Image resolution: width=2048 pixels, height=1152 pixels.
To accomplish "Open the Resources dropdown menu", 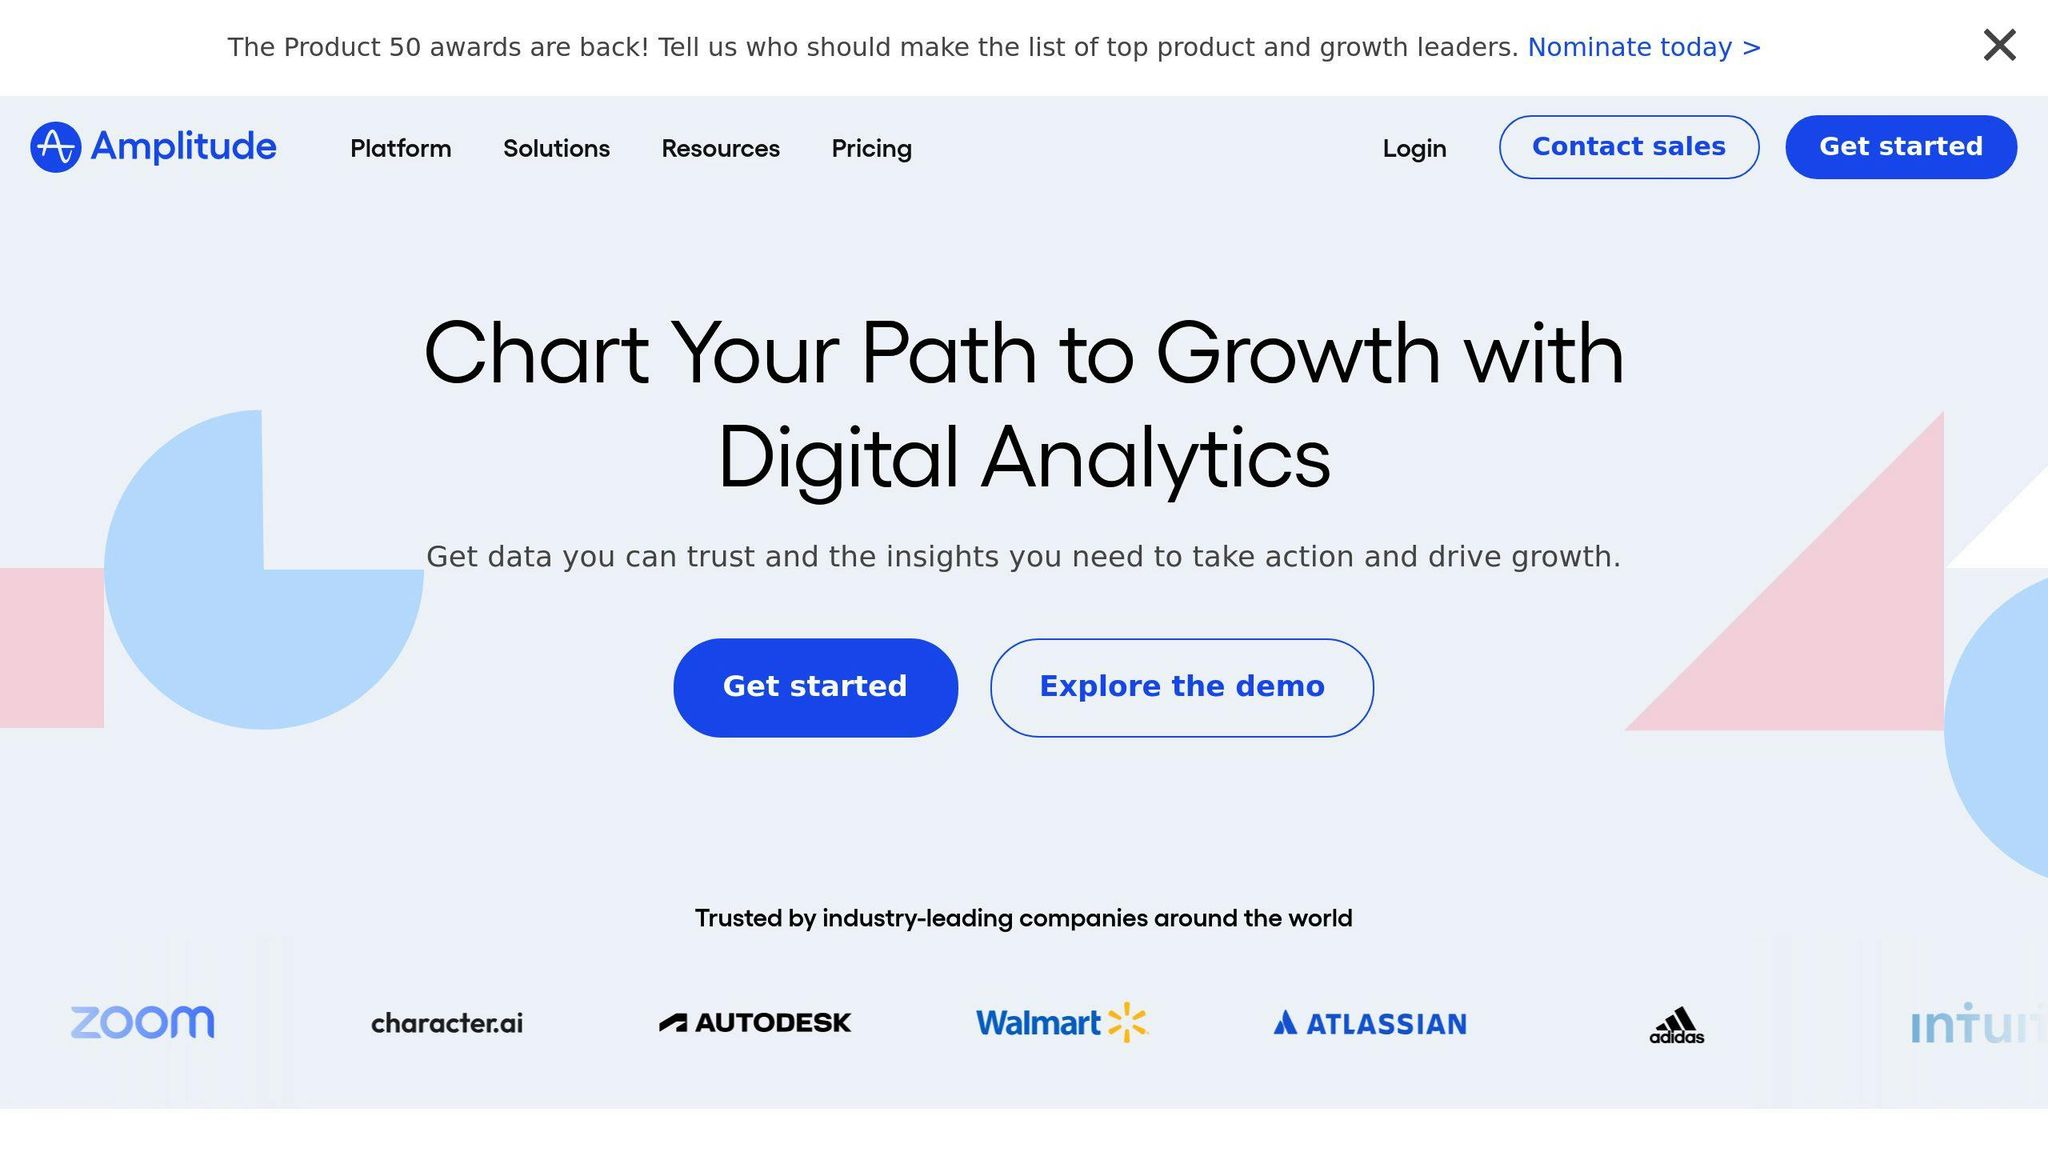I will 720,148.
